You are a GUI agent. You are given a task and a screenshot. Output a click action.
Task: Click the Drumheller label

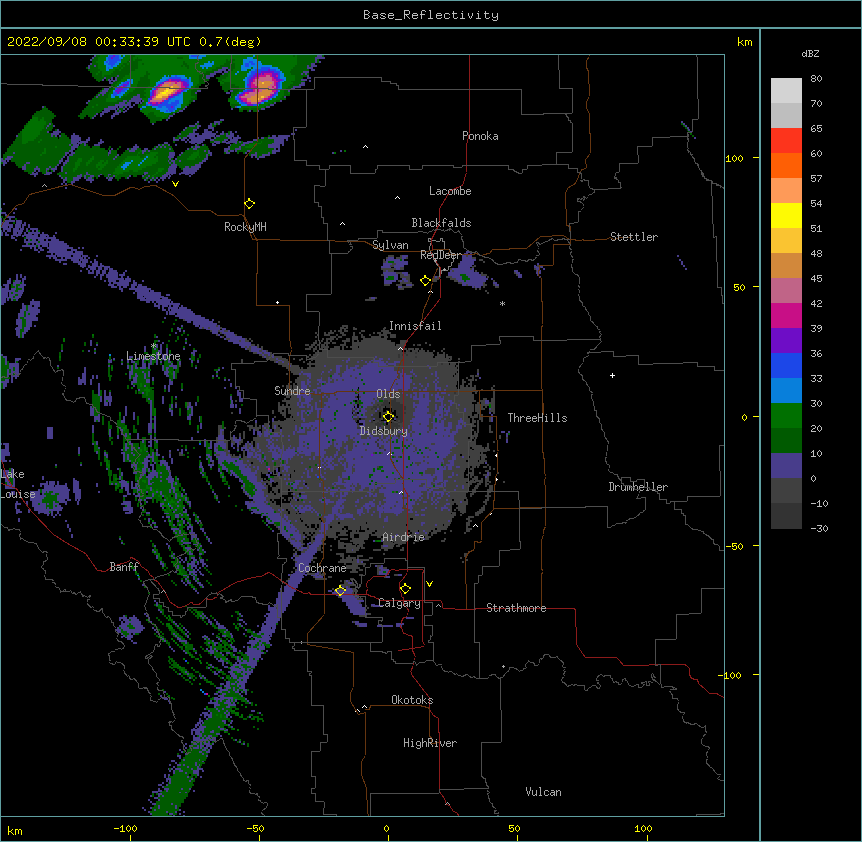[638, 487]
